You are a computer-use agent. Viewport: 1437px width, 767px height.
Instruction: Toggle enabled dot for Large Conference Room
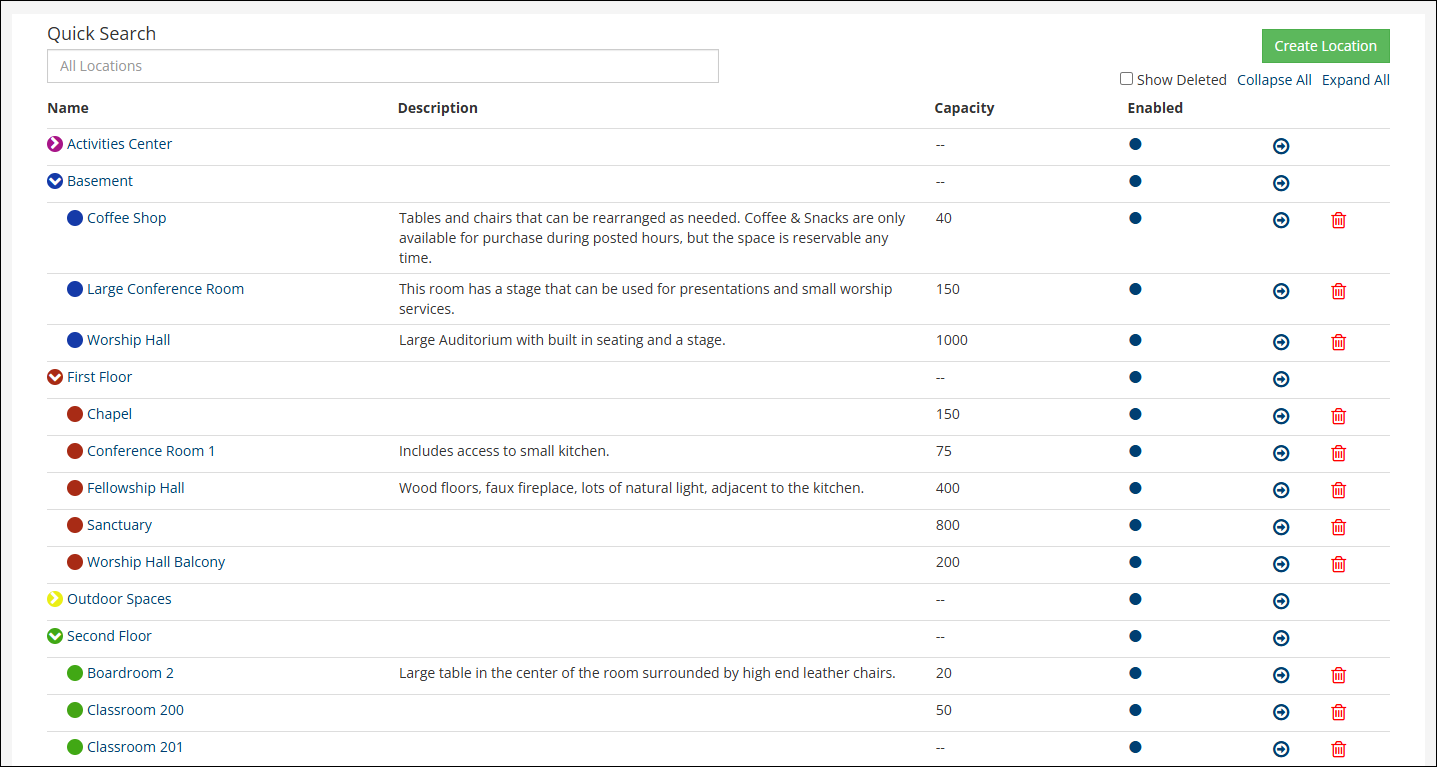pos(1135,289)
